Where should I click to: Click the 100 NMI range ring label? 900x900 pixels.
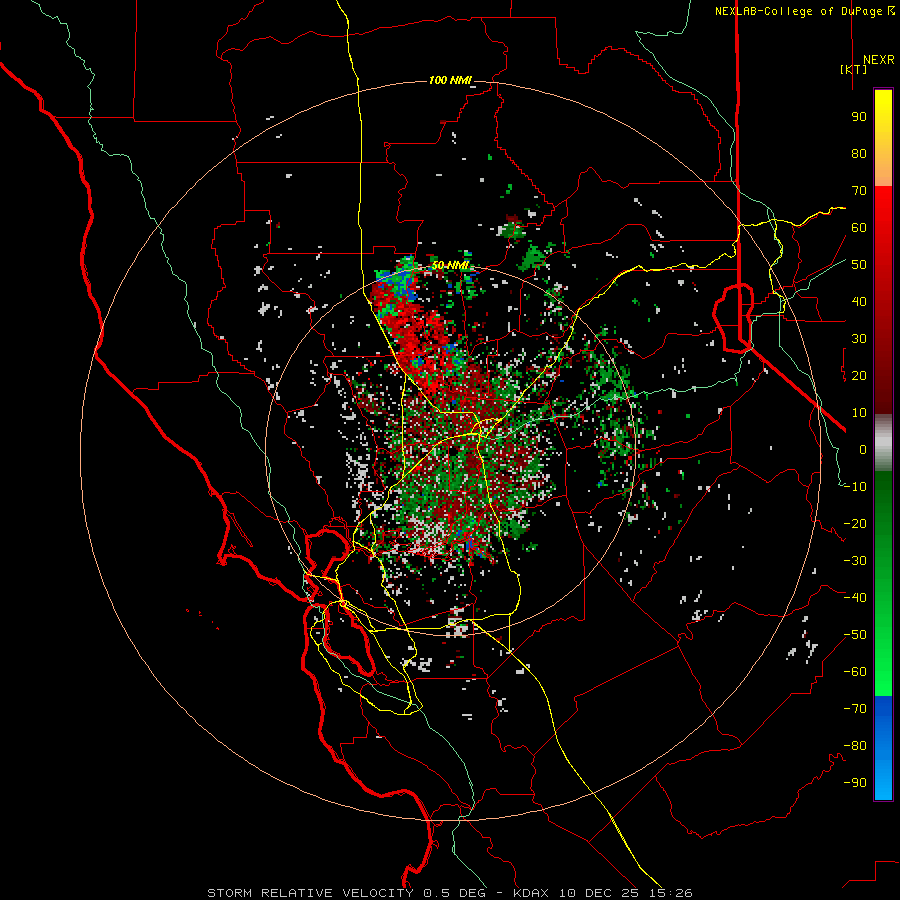[x=450, y=80]
